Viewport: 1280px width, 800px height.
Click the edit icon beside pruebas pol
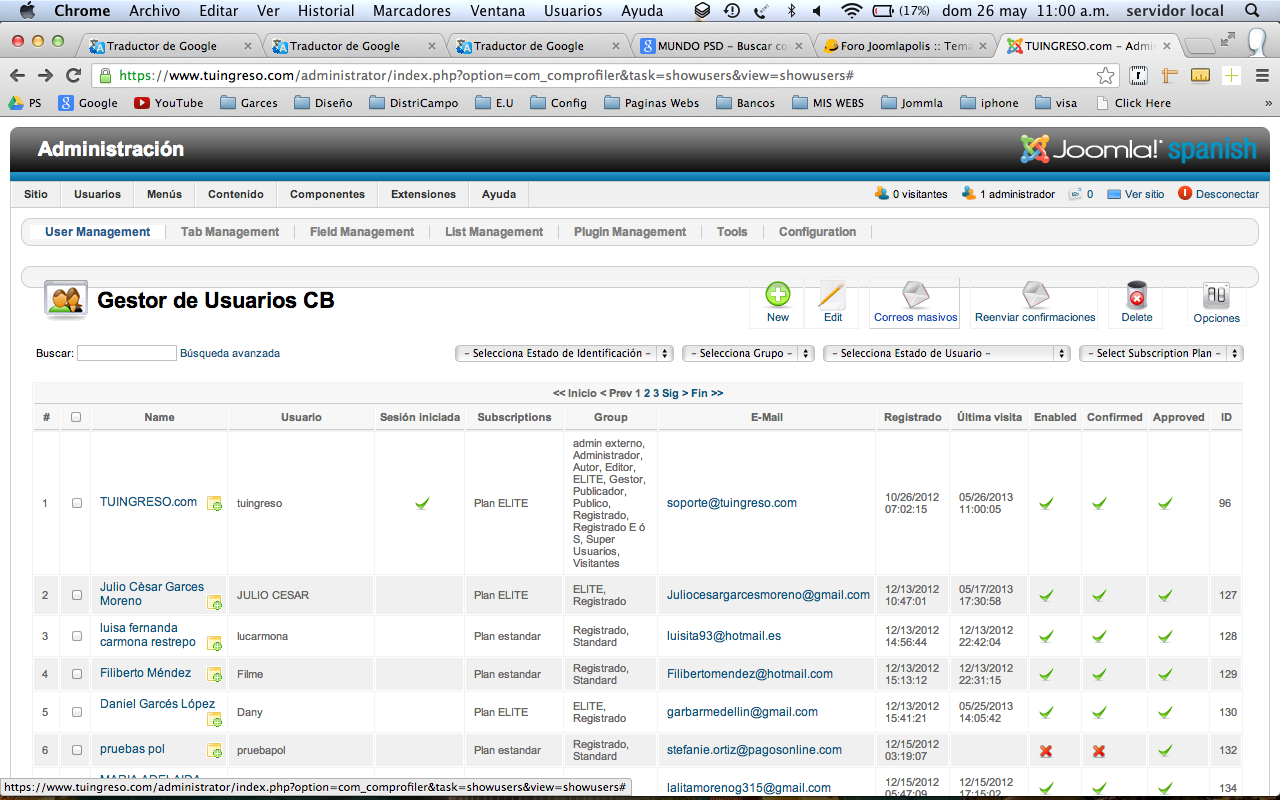pos(214,751)
